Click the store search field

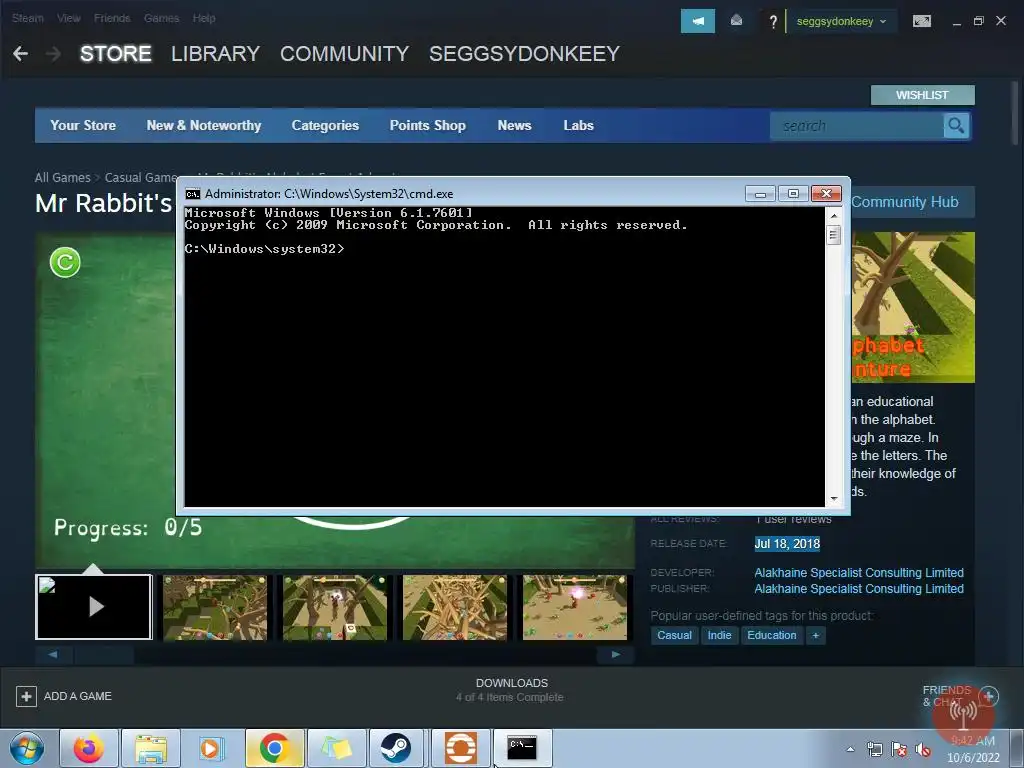(856, 125)
